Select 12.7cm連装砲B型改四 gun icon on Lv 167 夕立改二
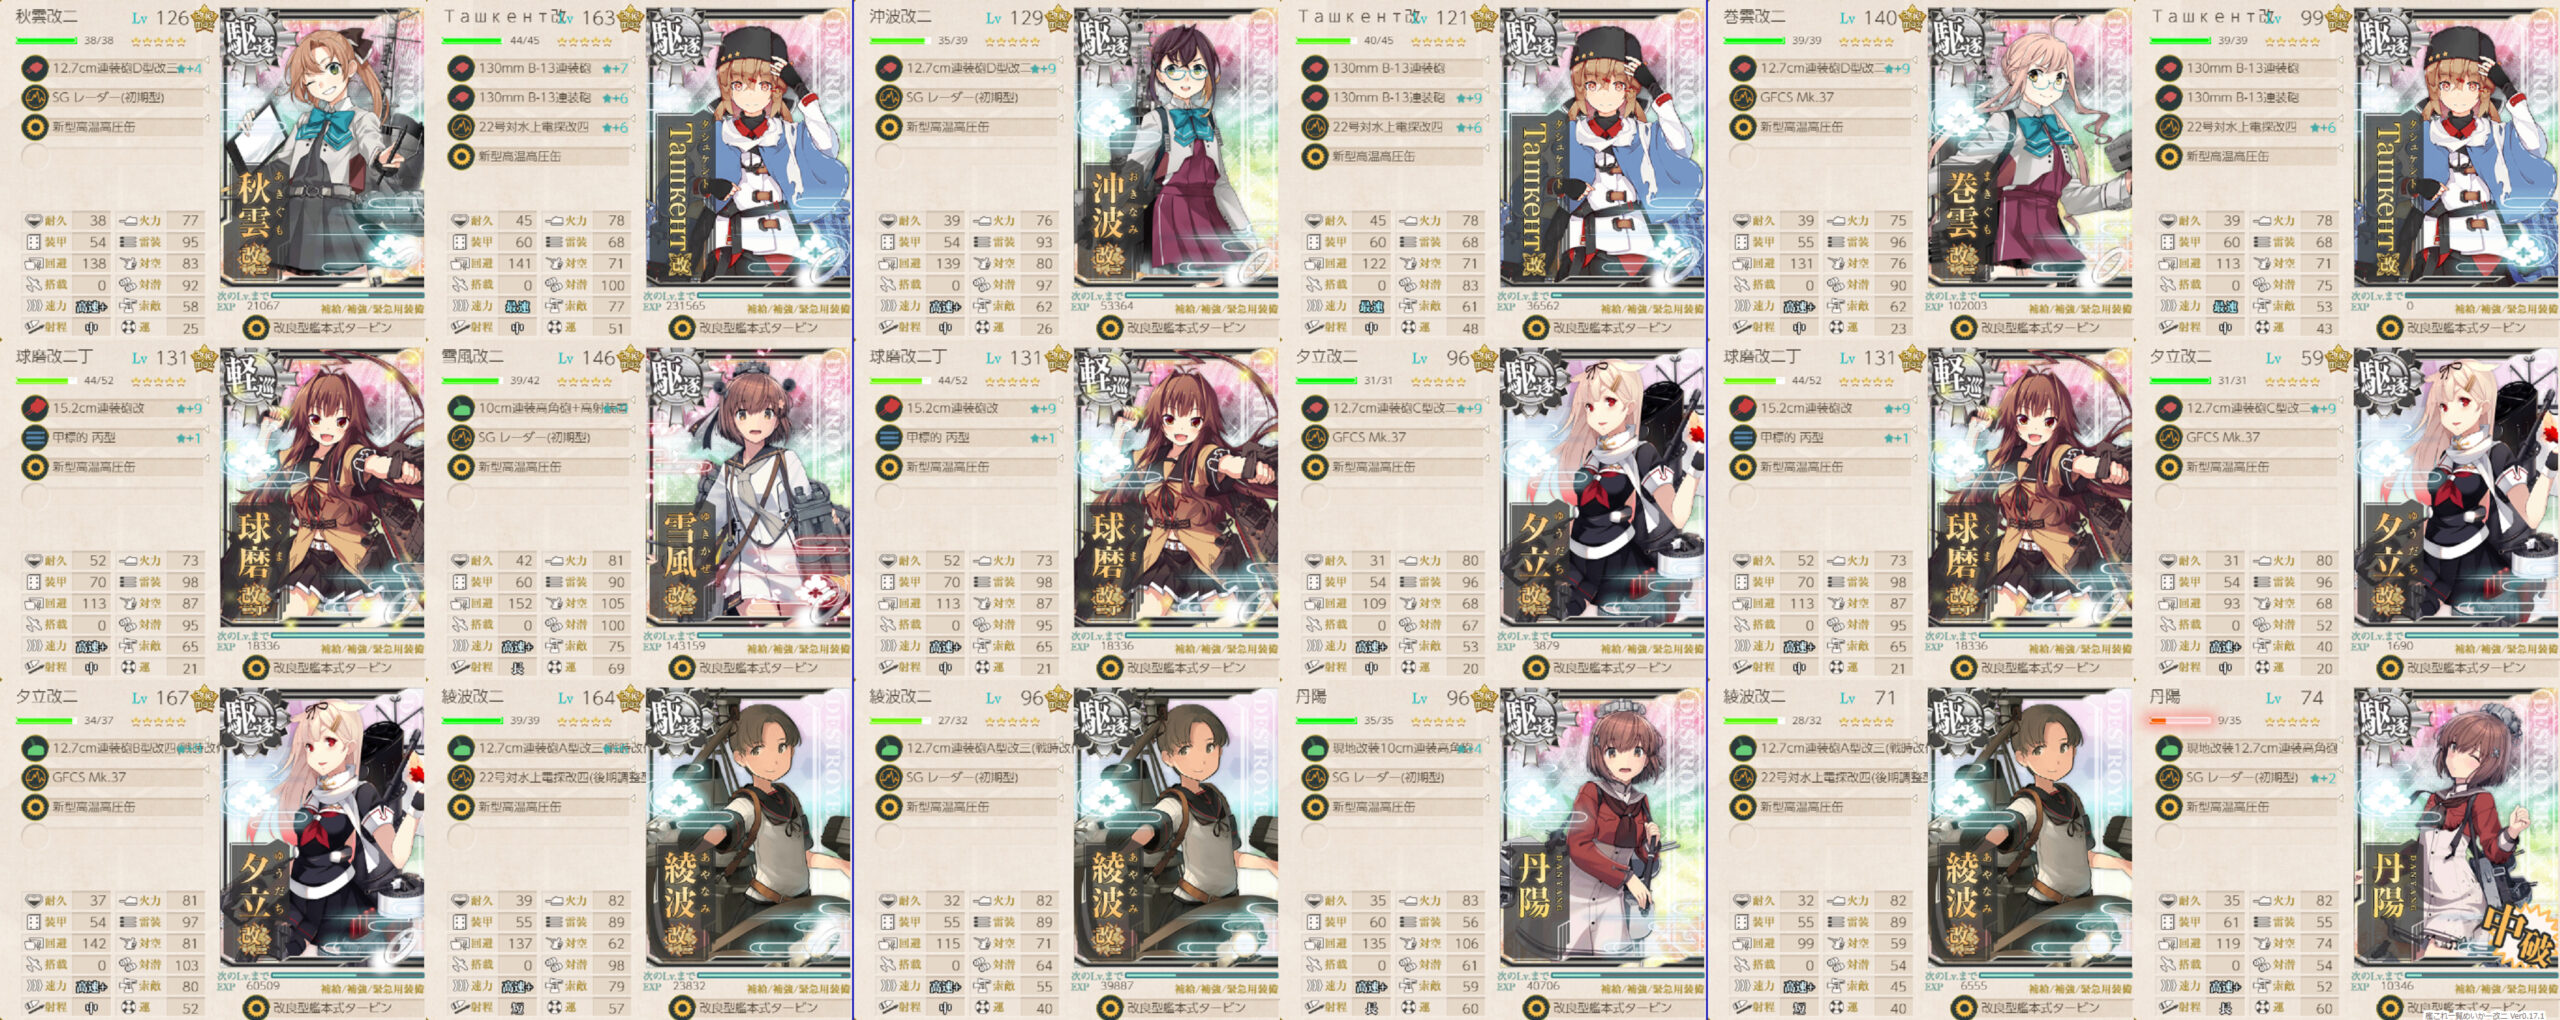The height and width of the screenshot is (1020, 2560). coord(35,748)
